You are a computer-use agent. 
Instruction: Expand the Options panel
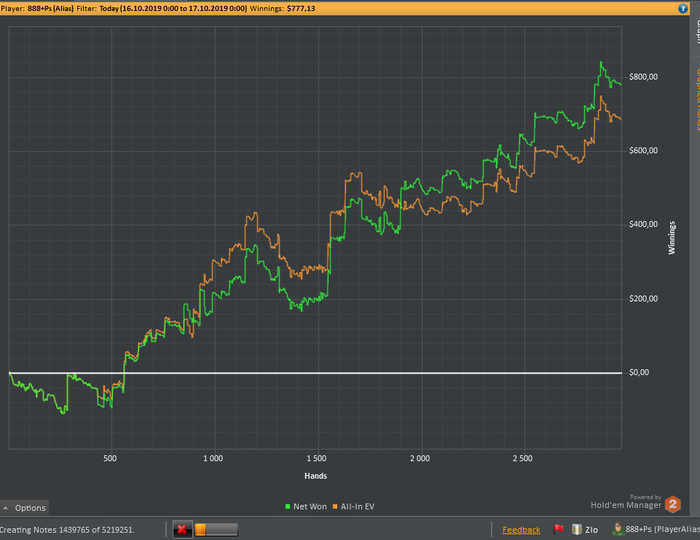tap(25, 508)
